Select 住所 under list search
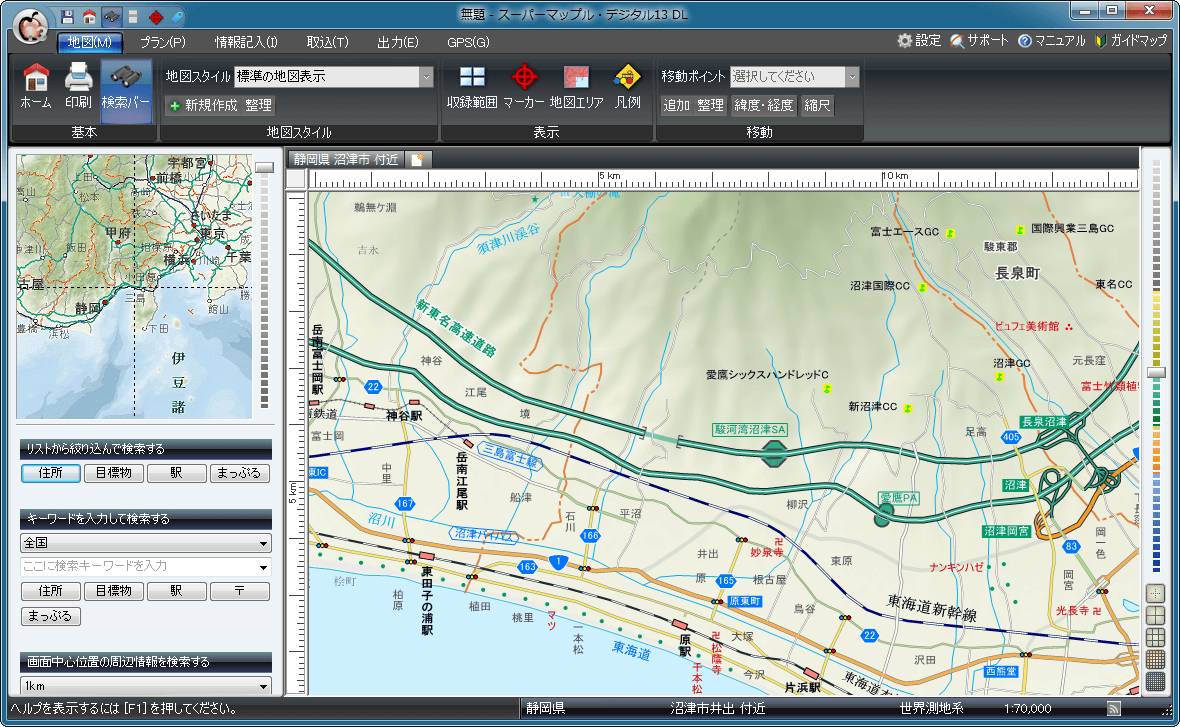The height and width of the screenshot is (727, 1180). tap(50, 473)
